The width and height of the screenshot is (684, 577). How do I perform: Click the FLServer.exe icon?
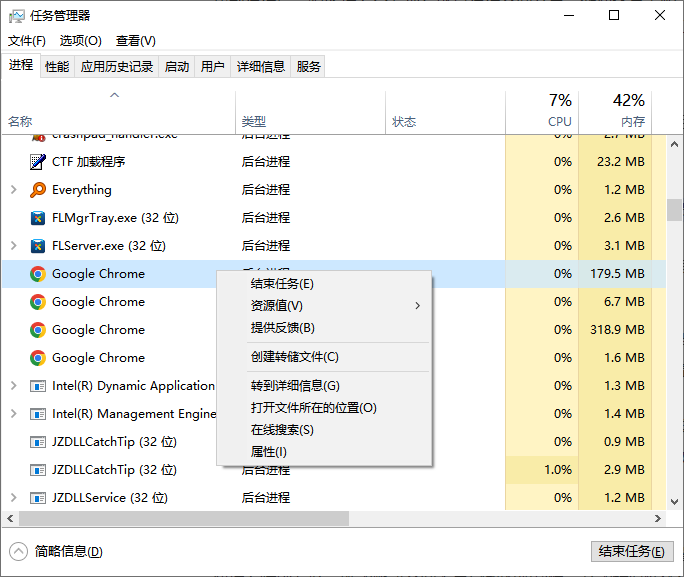[x=38, y=246]
